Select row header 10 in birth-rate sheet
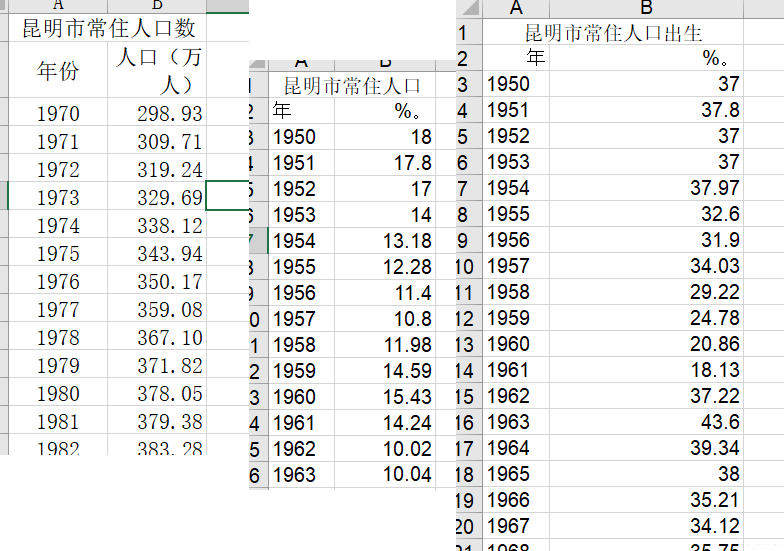 pos(469,266)
